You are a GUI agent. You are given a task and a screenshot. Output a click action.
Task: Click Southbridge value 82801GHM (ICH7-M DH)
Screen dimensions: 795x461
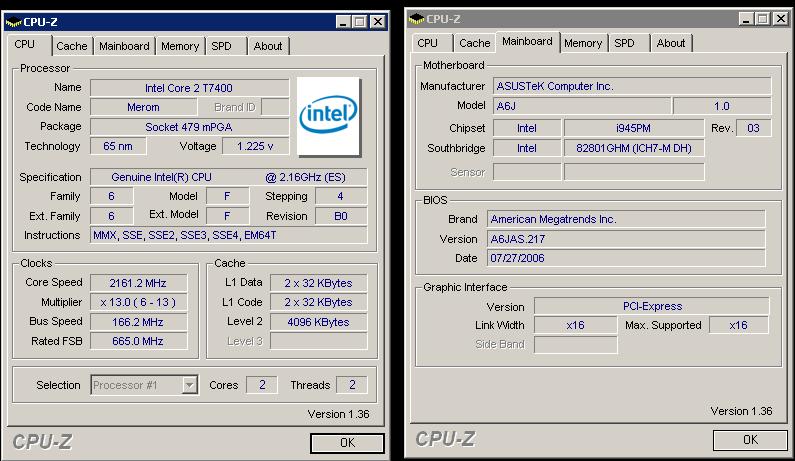[x=634, y=148]
